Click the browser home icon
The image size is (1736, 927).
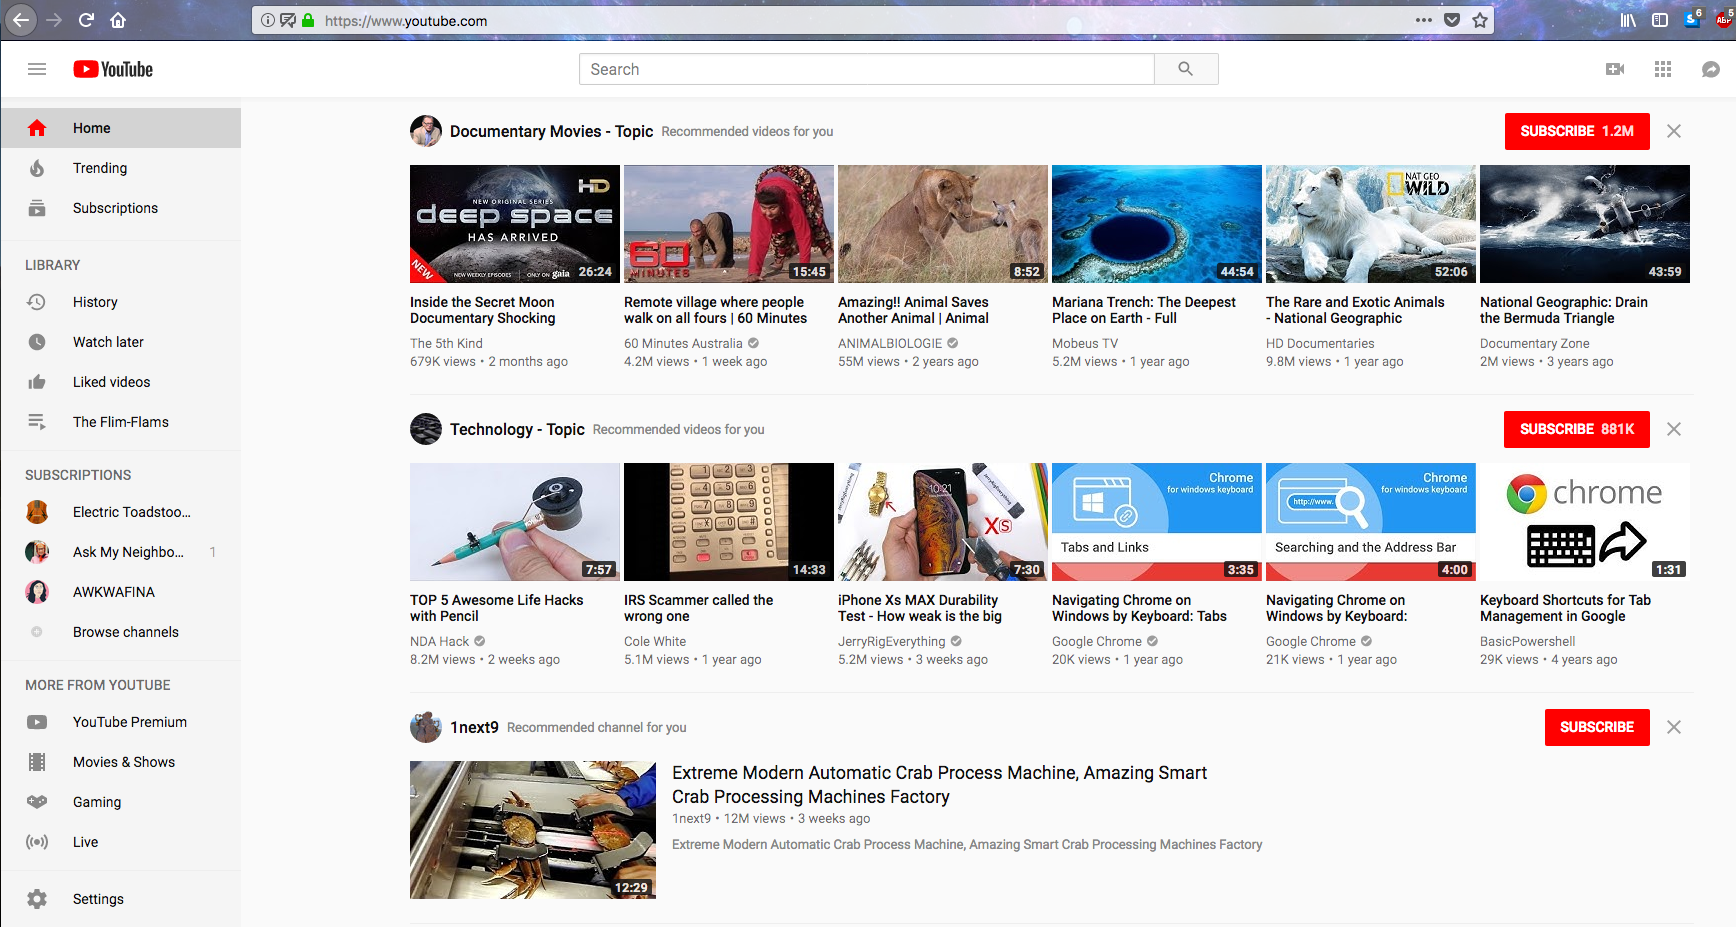118,20
